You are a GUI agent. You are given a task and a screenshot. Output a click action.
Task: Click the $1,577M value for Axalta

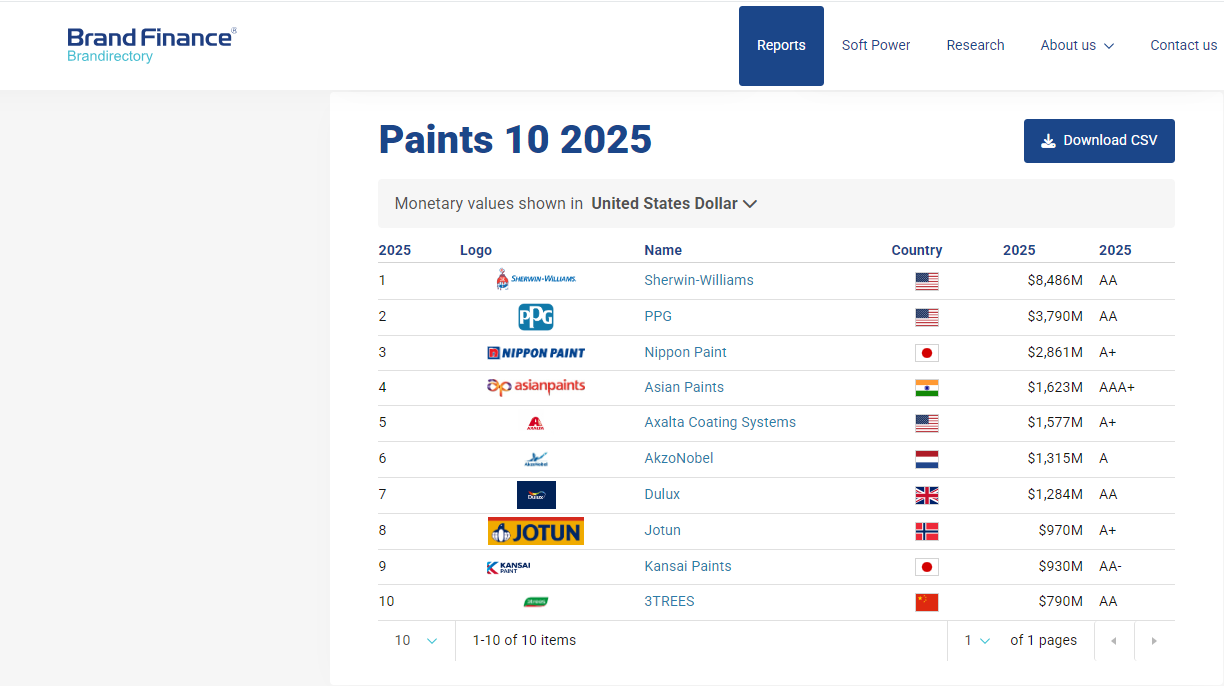pyautogui.click(x=1055, y=422)
